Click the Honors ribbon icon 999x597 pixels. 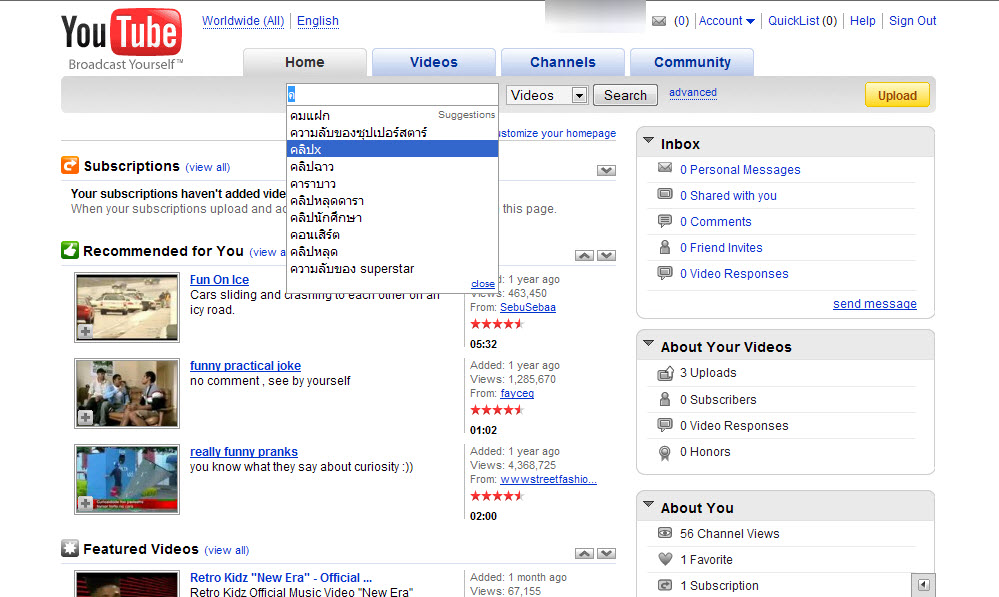pyautogui.click(x=665, y=452)
